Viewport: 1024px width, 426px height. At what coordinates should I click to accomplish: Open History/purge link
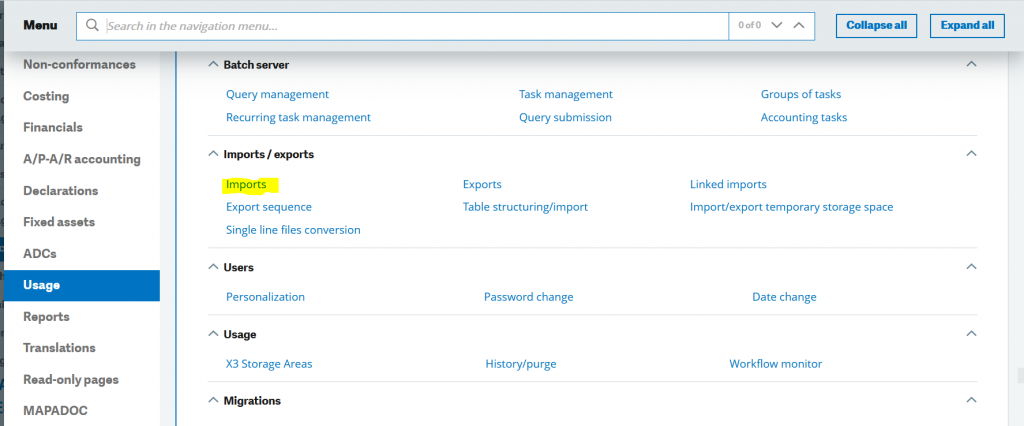(521, 364)
